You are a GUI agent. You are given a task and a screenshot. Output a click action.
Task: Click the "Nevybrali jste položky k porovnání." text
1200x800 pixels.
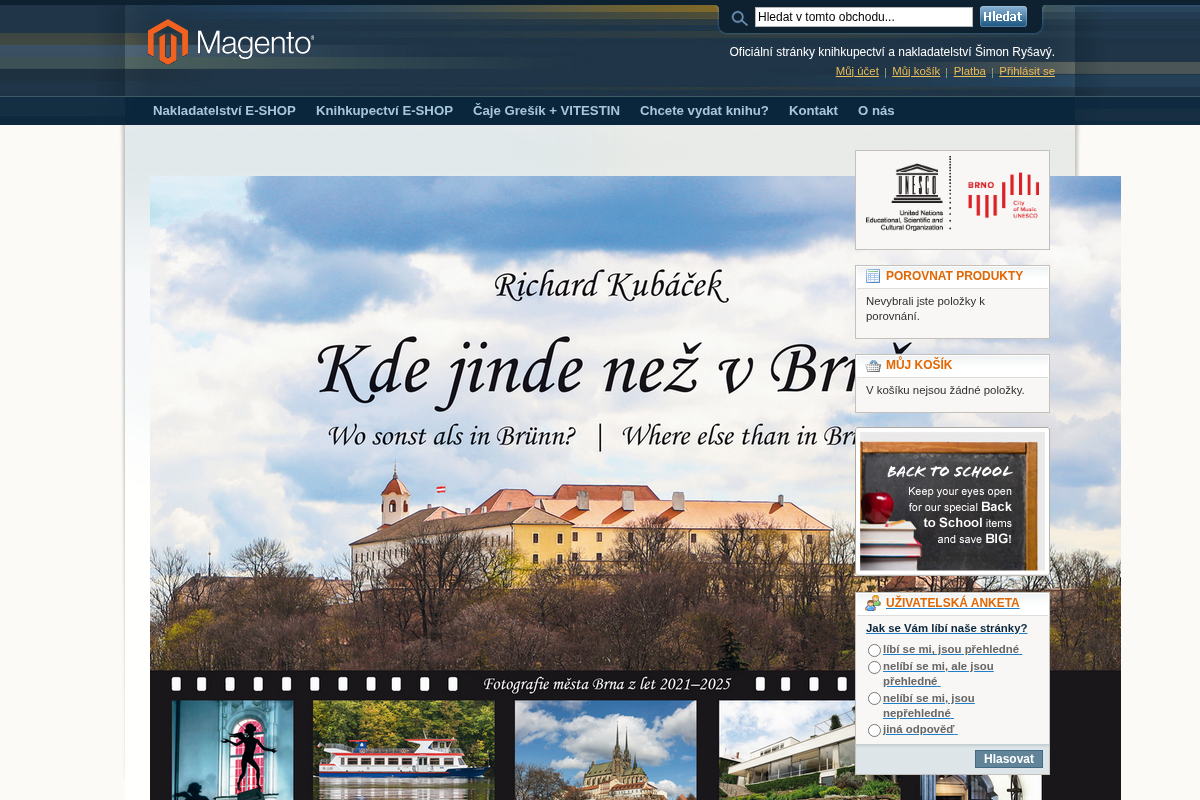click(925, 309)
